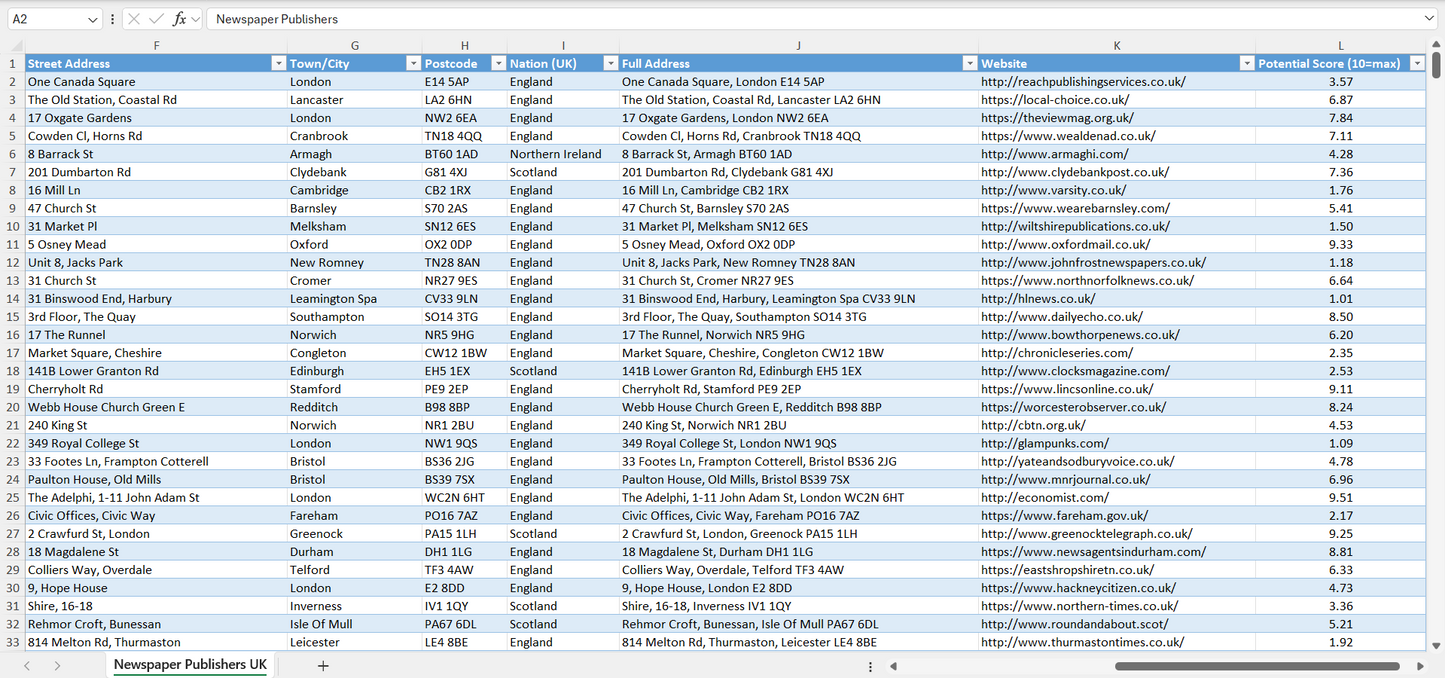The image size is (1445, 678).
Task: Click the cancel entry X icon
Action: pyautogui.click(x=135, y=19)
